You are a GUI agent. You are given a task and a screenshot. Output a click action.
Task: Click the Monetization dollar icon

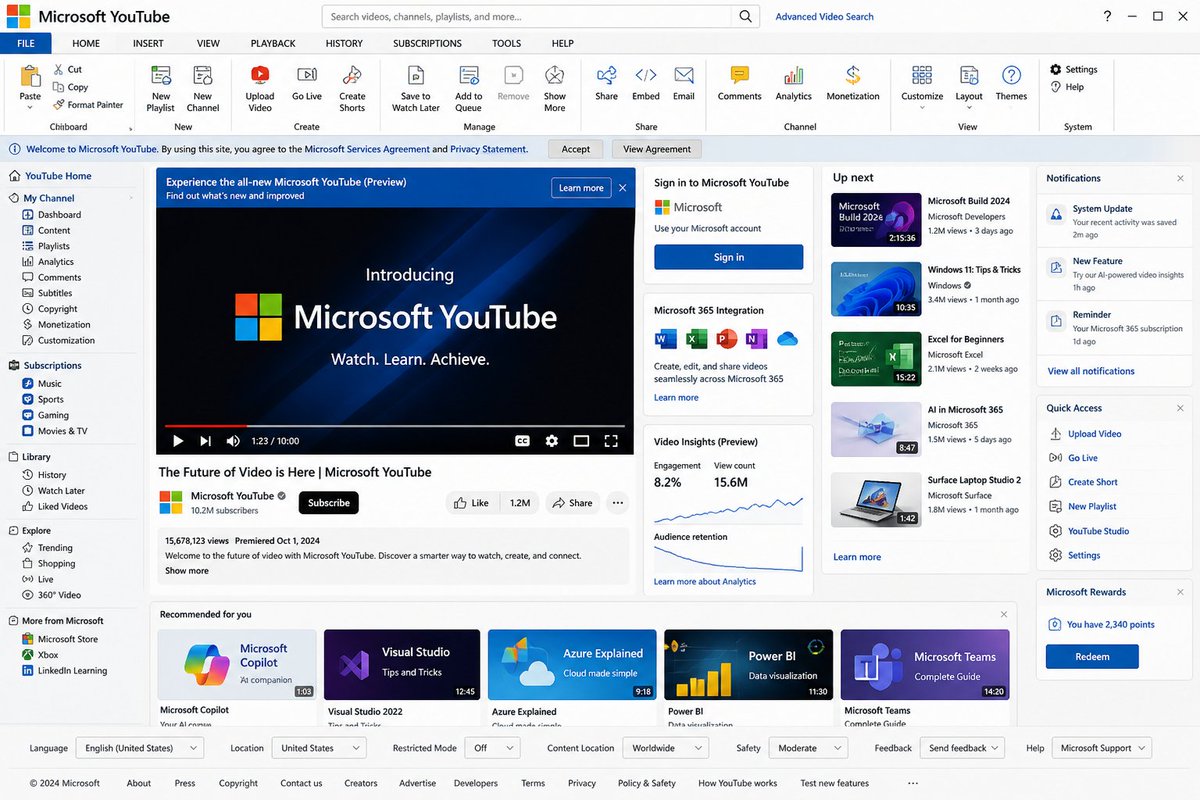click(x=853, y=75)
